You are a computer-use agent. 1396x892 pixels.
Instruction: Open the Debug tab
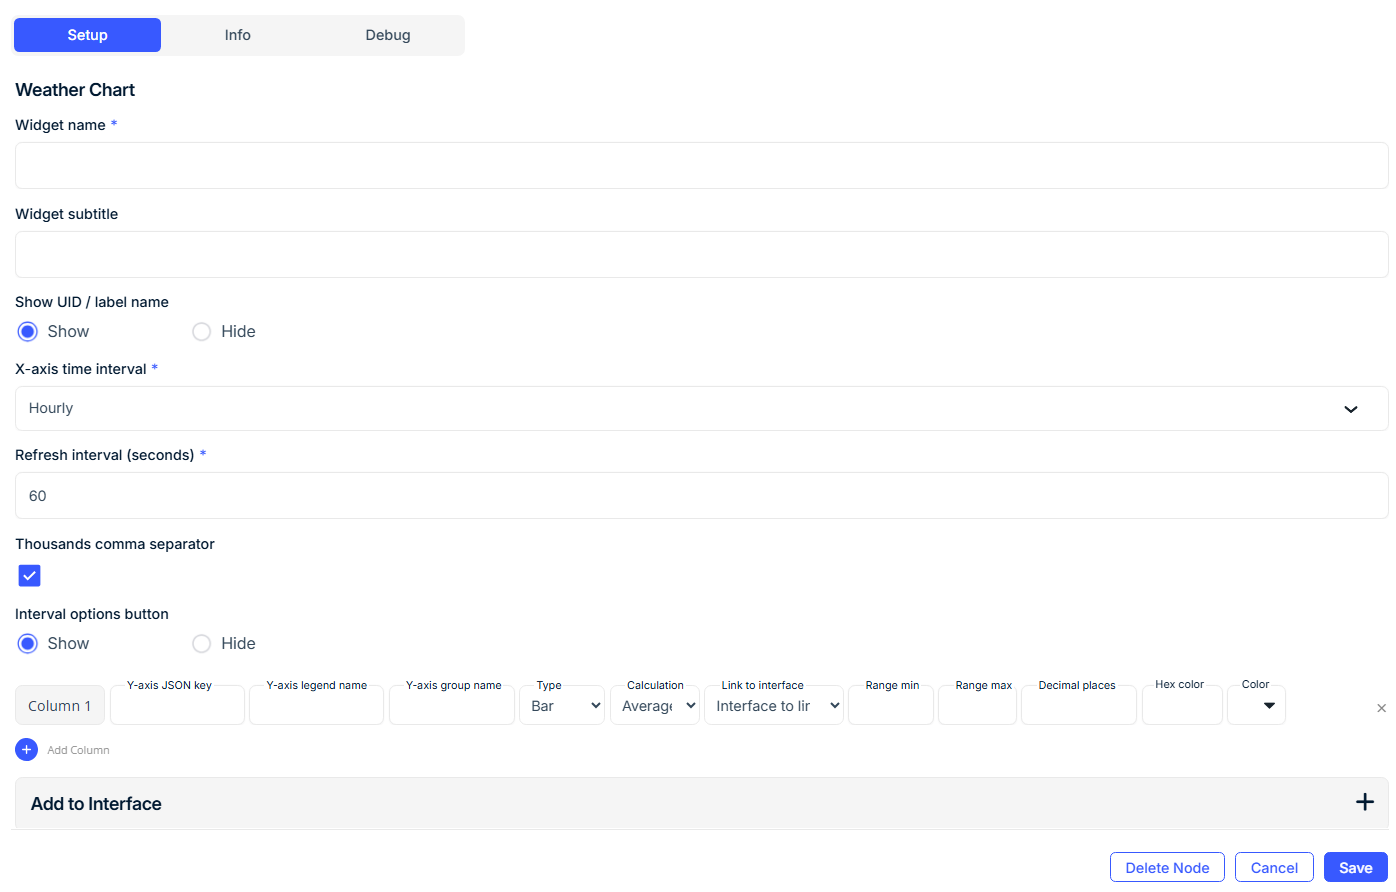388,35
